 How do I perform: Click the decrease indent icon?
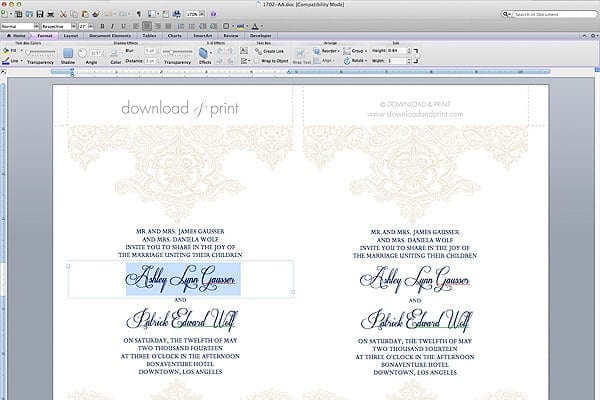(x=202, y=26)
